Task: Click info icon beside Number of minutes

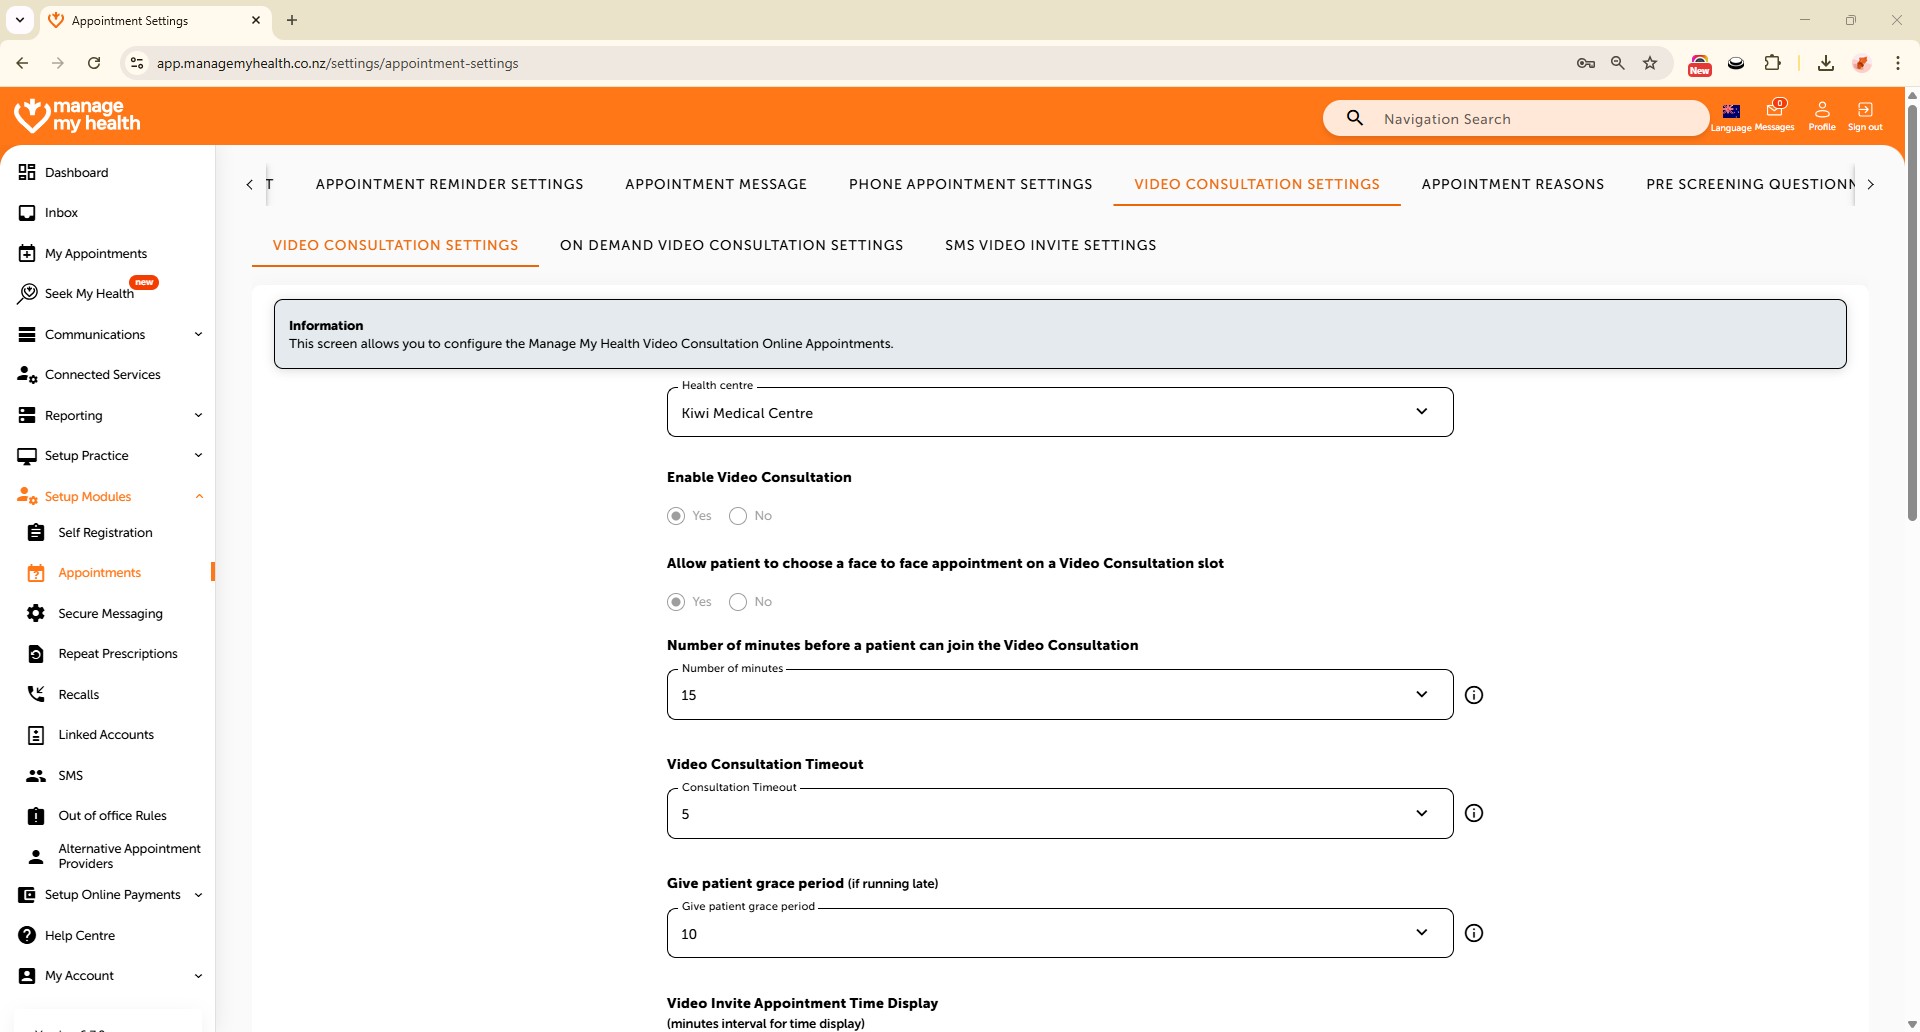Action: pos(1474,695)
